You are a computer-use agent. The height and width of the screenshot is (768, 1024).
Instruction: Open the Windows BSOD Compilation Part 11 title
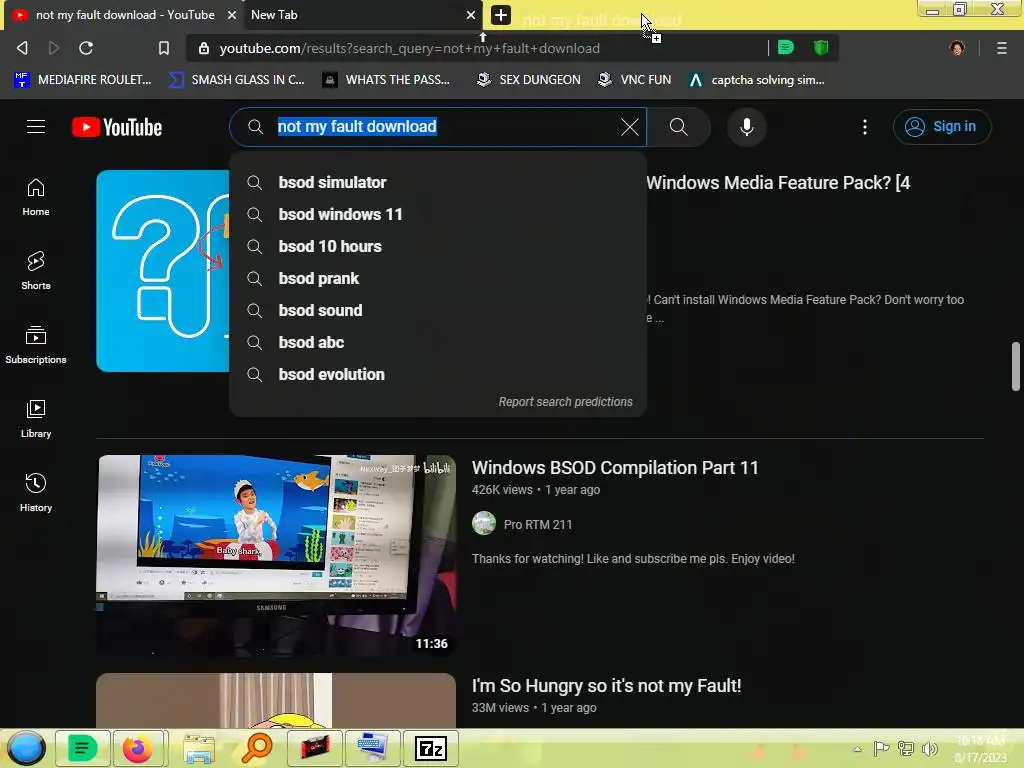[615, 468]
